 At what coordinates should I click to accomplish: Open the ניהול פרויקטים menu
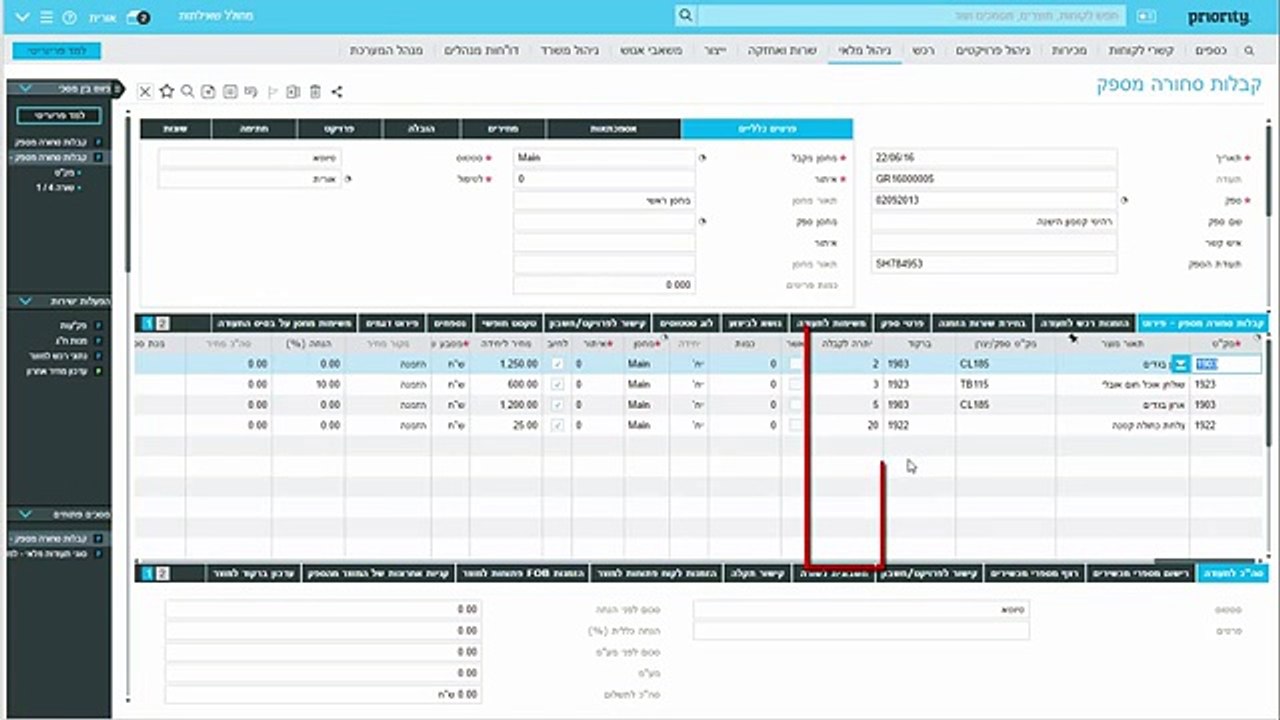point(993,50)
